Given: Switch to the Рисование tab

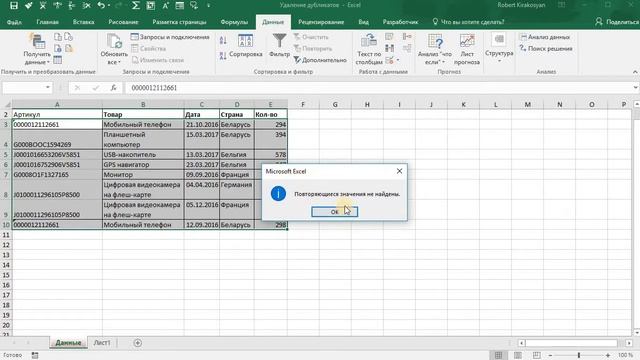Looking at the screenshot, I should pyautogui.click(x=123, y=22).
